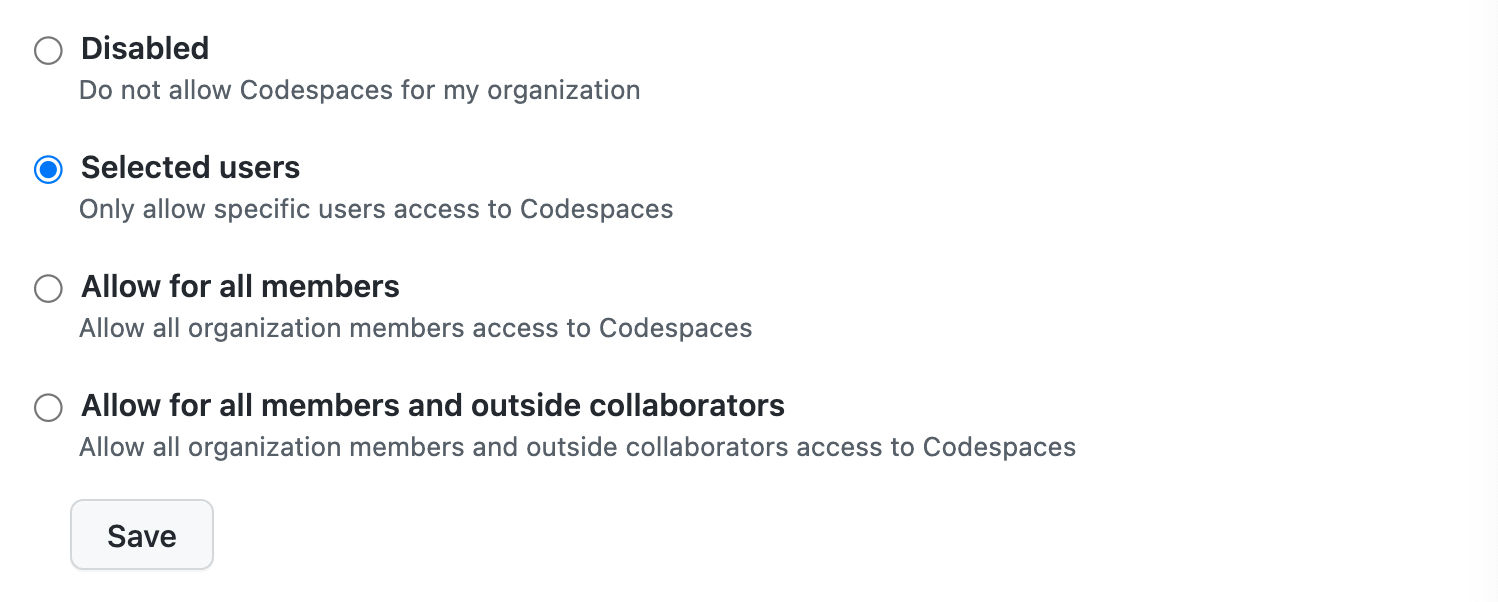Click the all members access description

415,328
